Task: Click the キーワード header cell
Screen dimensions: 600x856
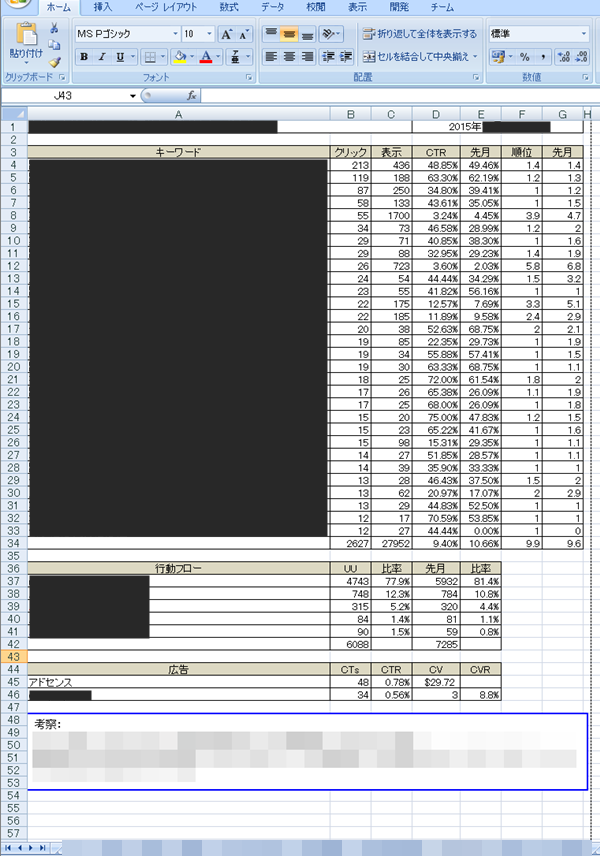Action: (x=179, y=152)
